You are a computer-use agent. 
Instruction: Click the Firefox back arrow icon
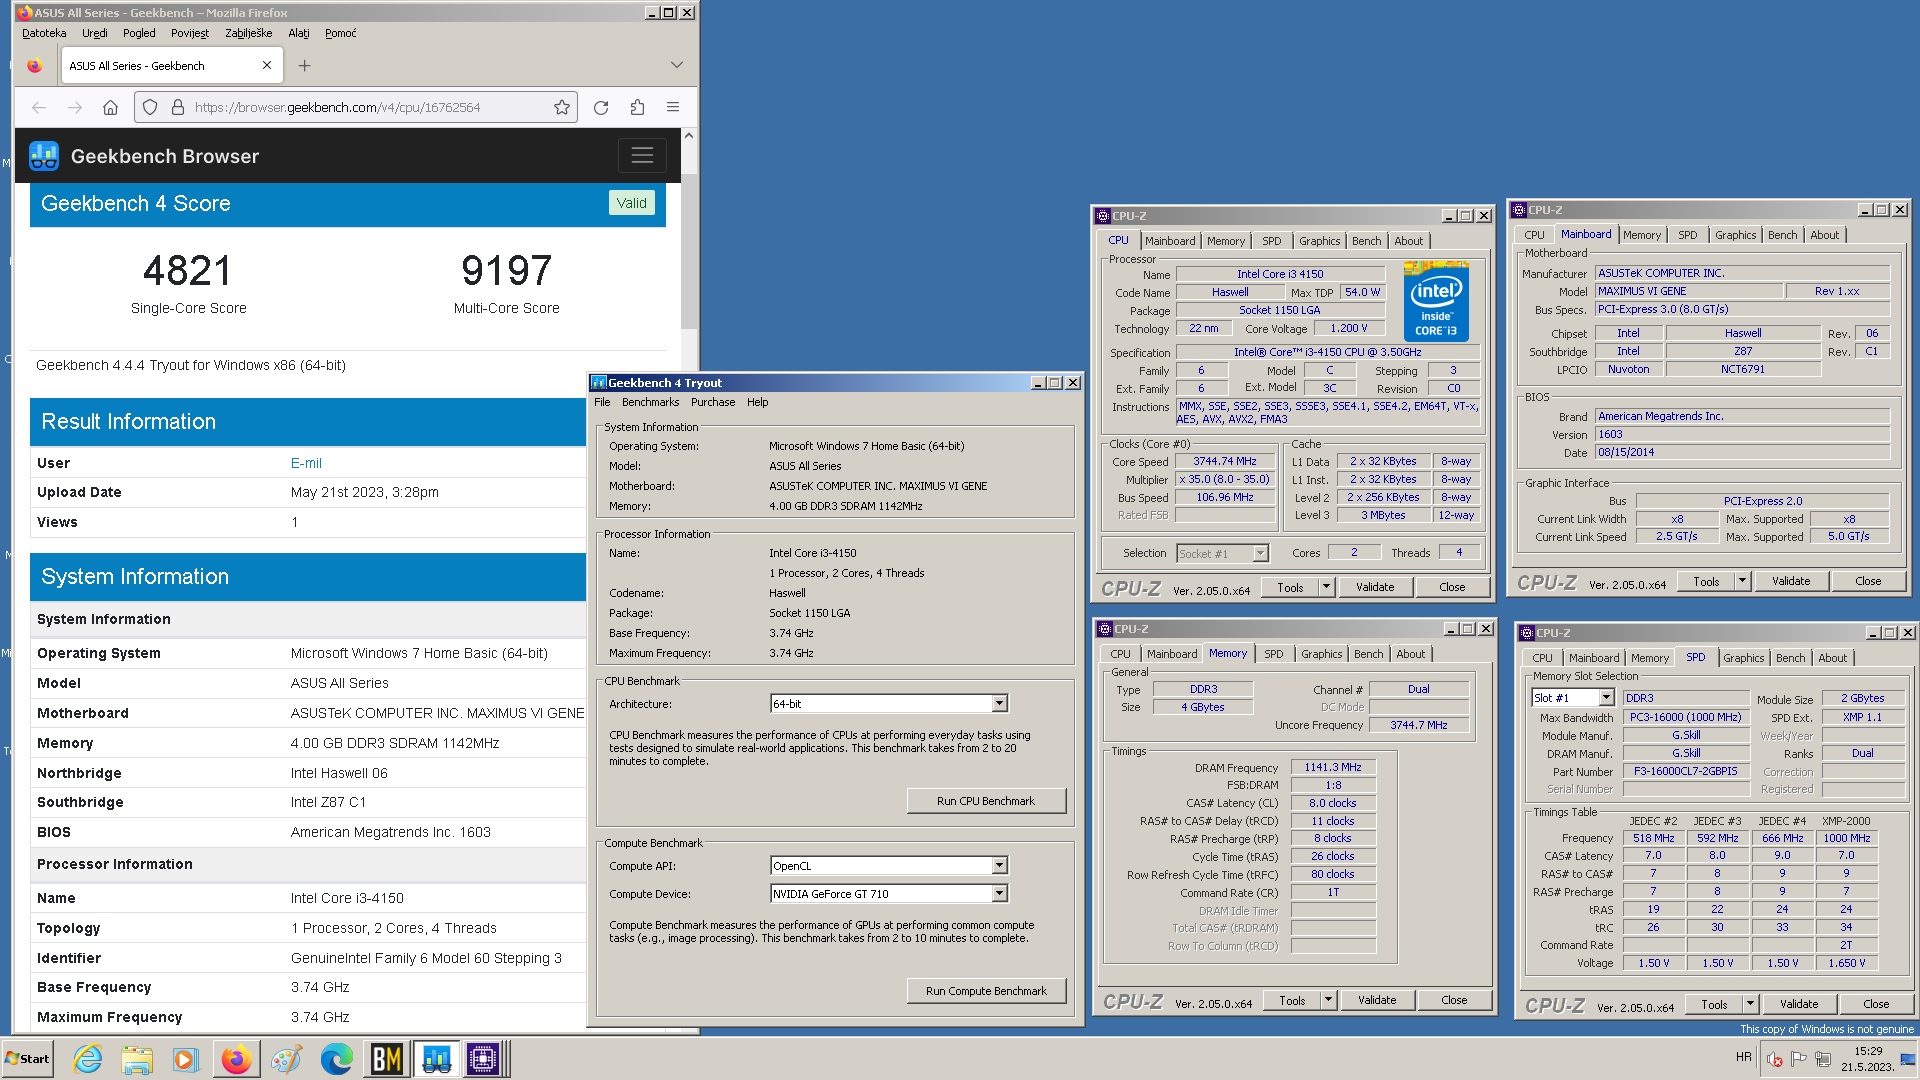[39, 108]
